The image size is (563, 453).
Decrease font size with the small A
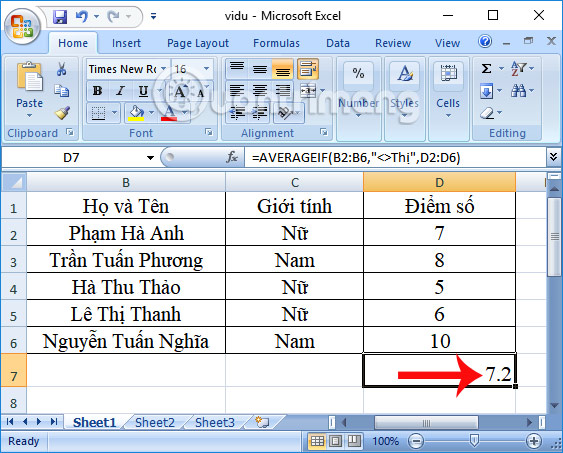click(x=201, y=93)
